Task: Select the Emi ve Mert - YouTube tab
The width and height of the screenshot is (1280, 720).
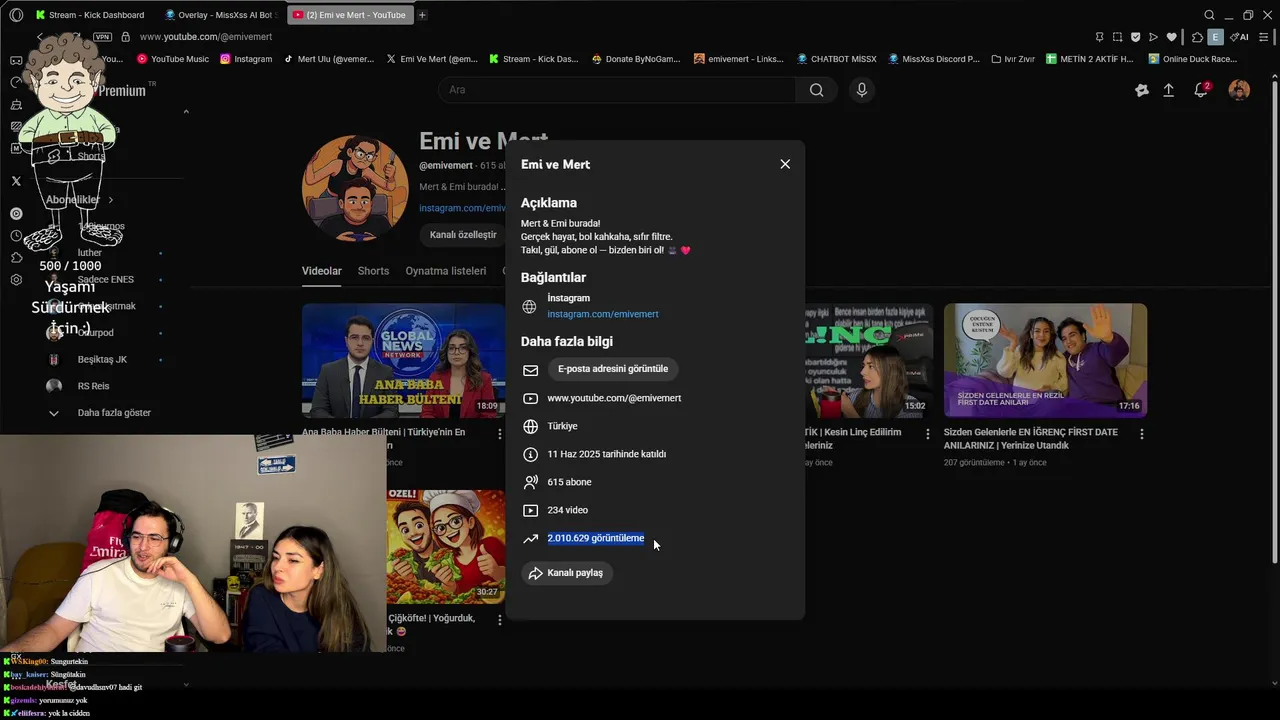Action: (349, 15)
